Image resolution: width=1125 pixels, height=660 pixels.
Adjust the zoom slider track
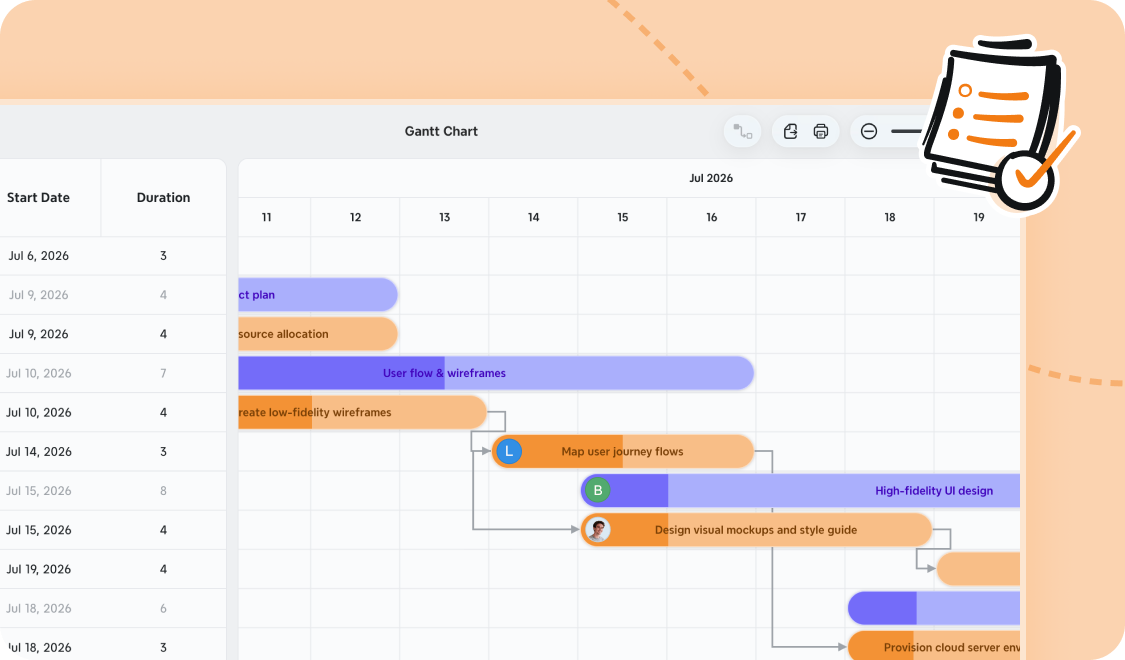click(907, 131)
